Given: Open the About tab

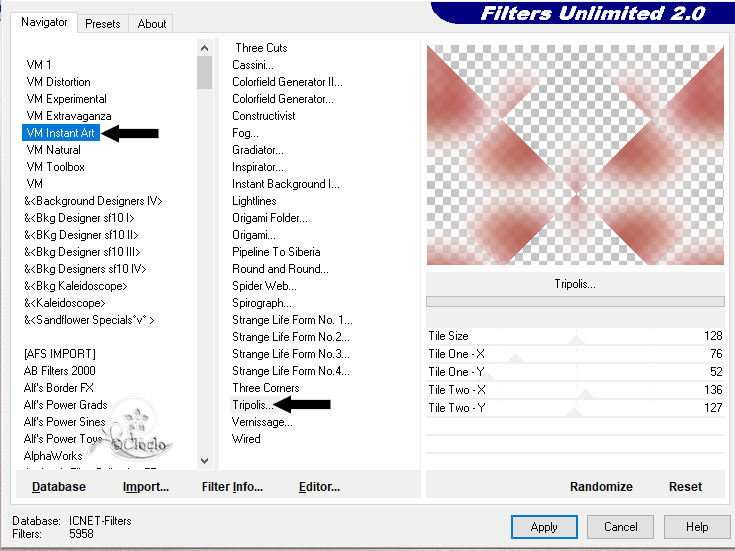Looking at the screenshot, I should click(x=152, y=23).
